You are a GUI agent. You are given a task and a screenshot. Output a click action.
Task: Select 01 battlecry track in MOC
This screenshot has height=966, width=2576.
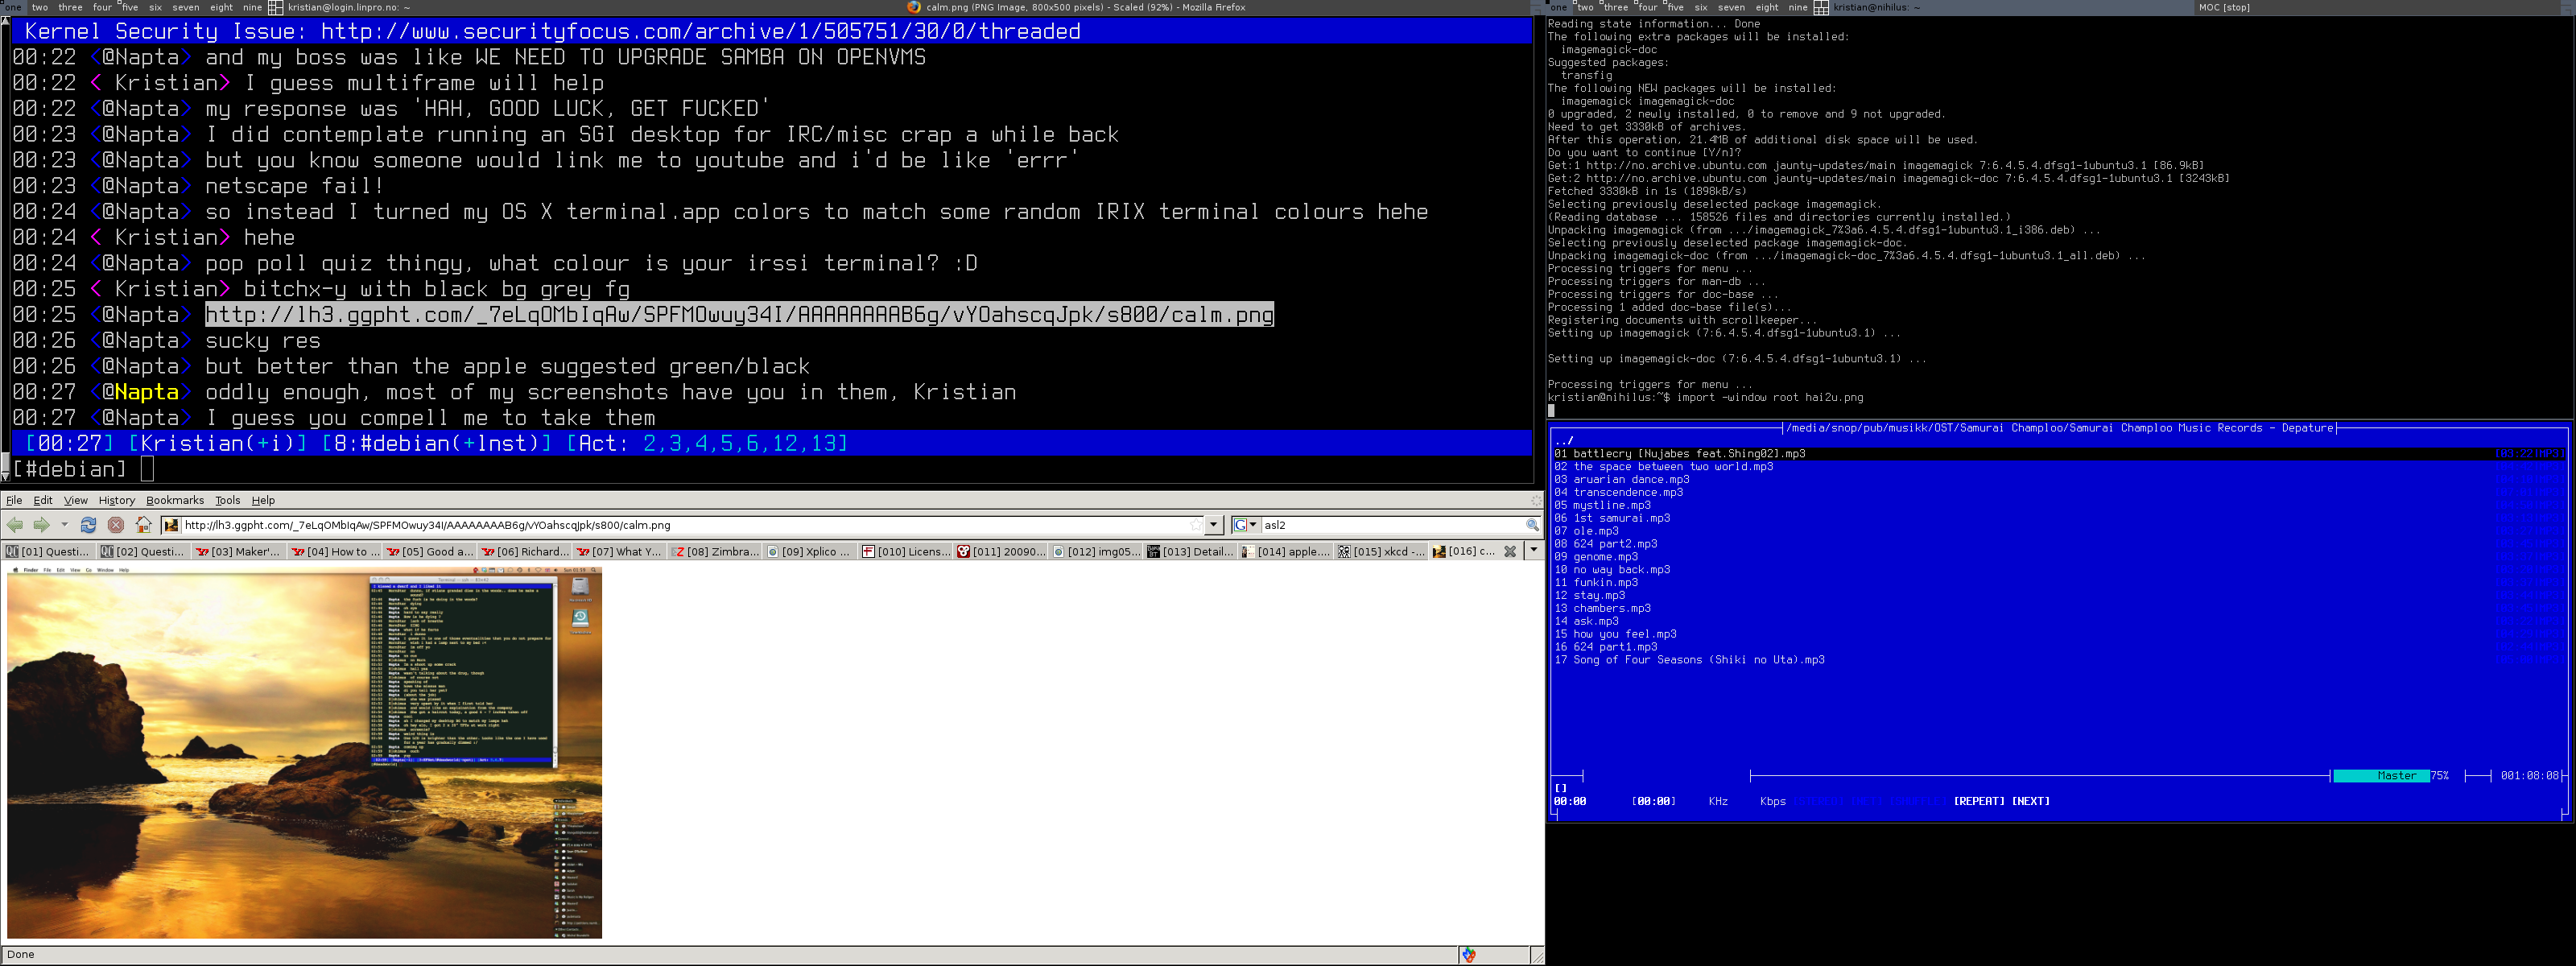point(2060,454)
